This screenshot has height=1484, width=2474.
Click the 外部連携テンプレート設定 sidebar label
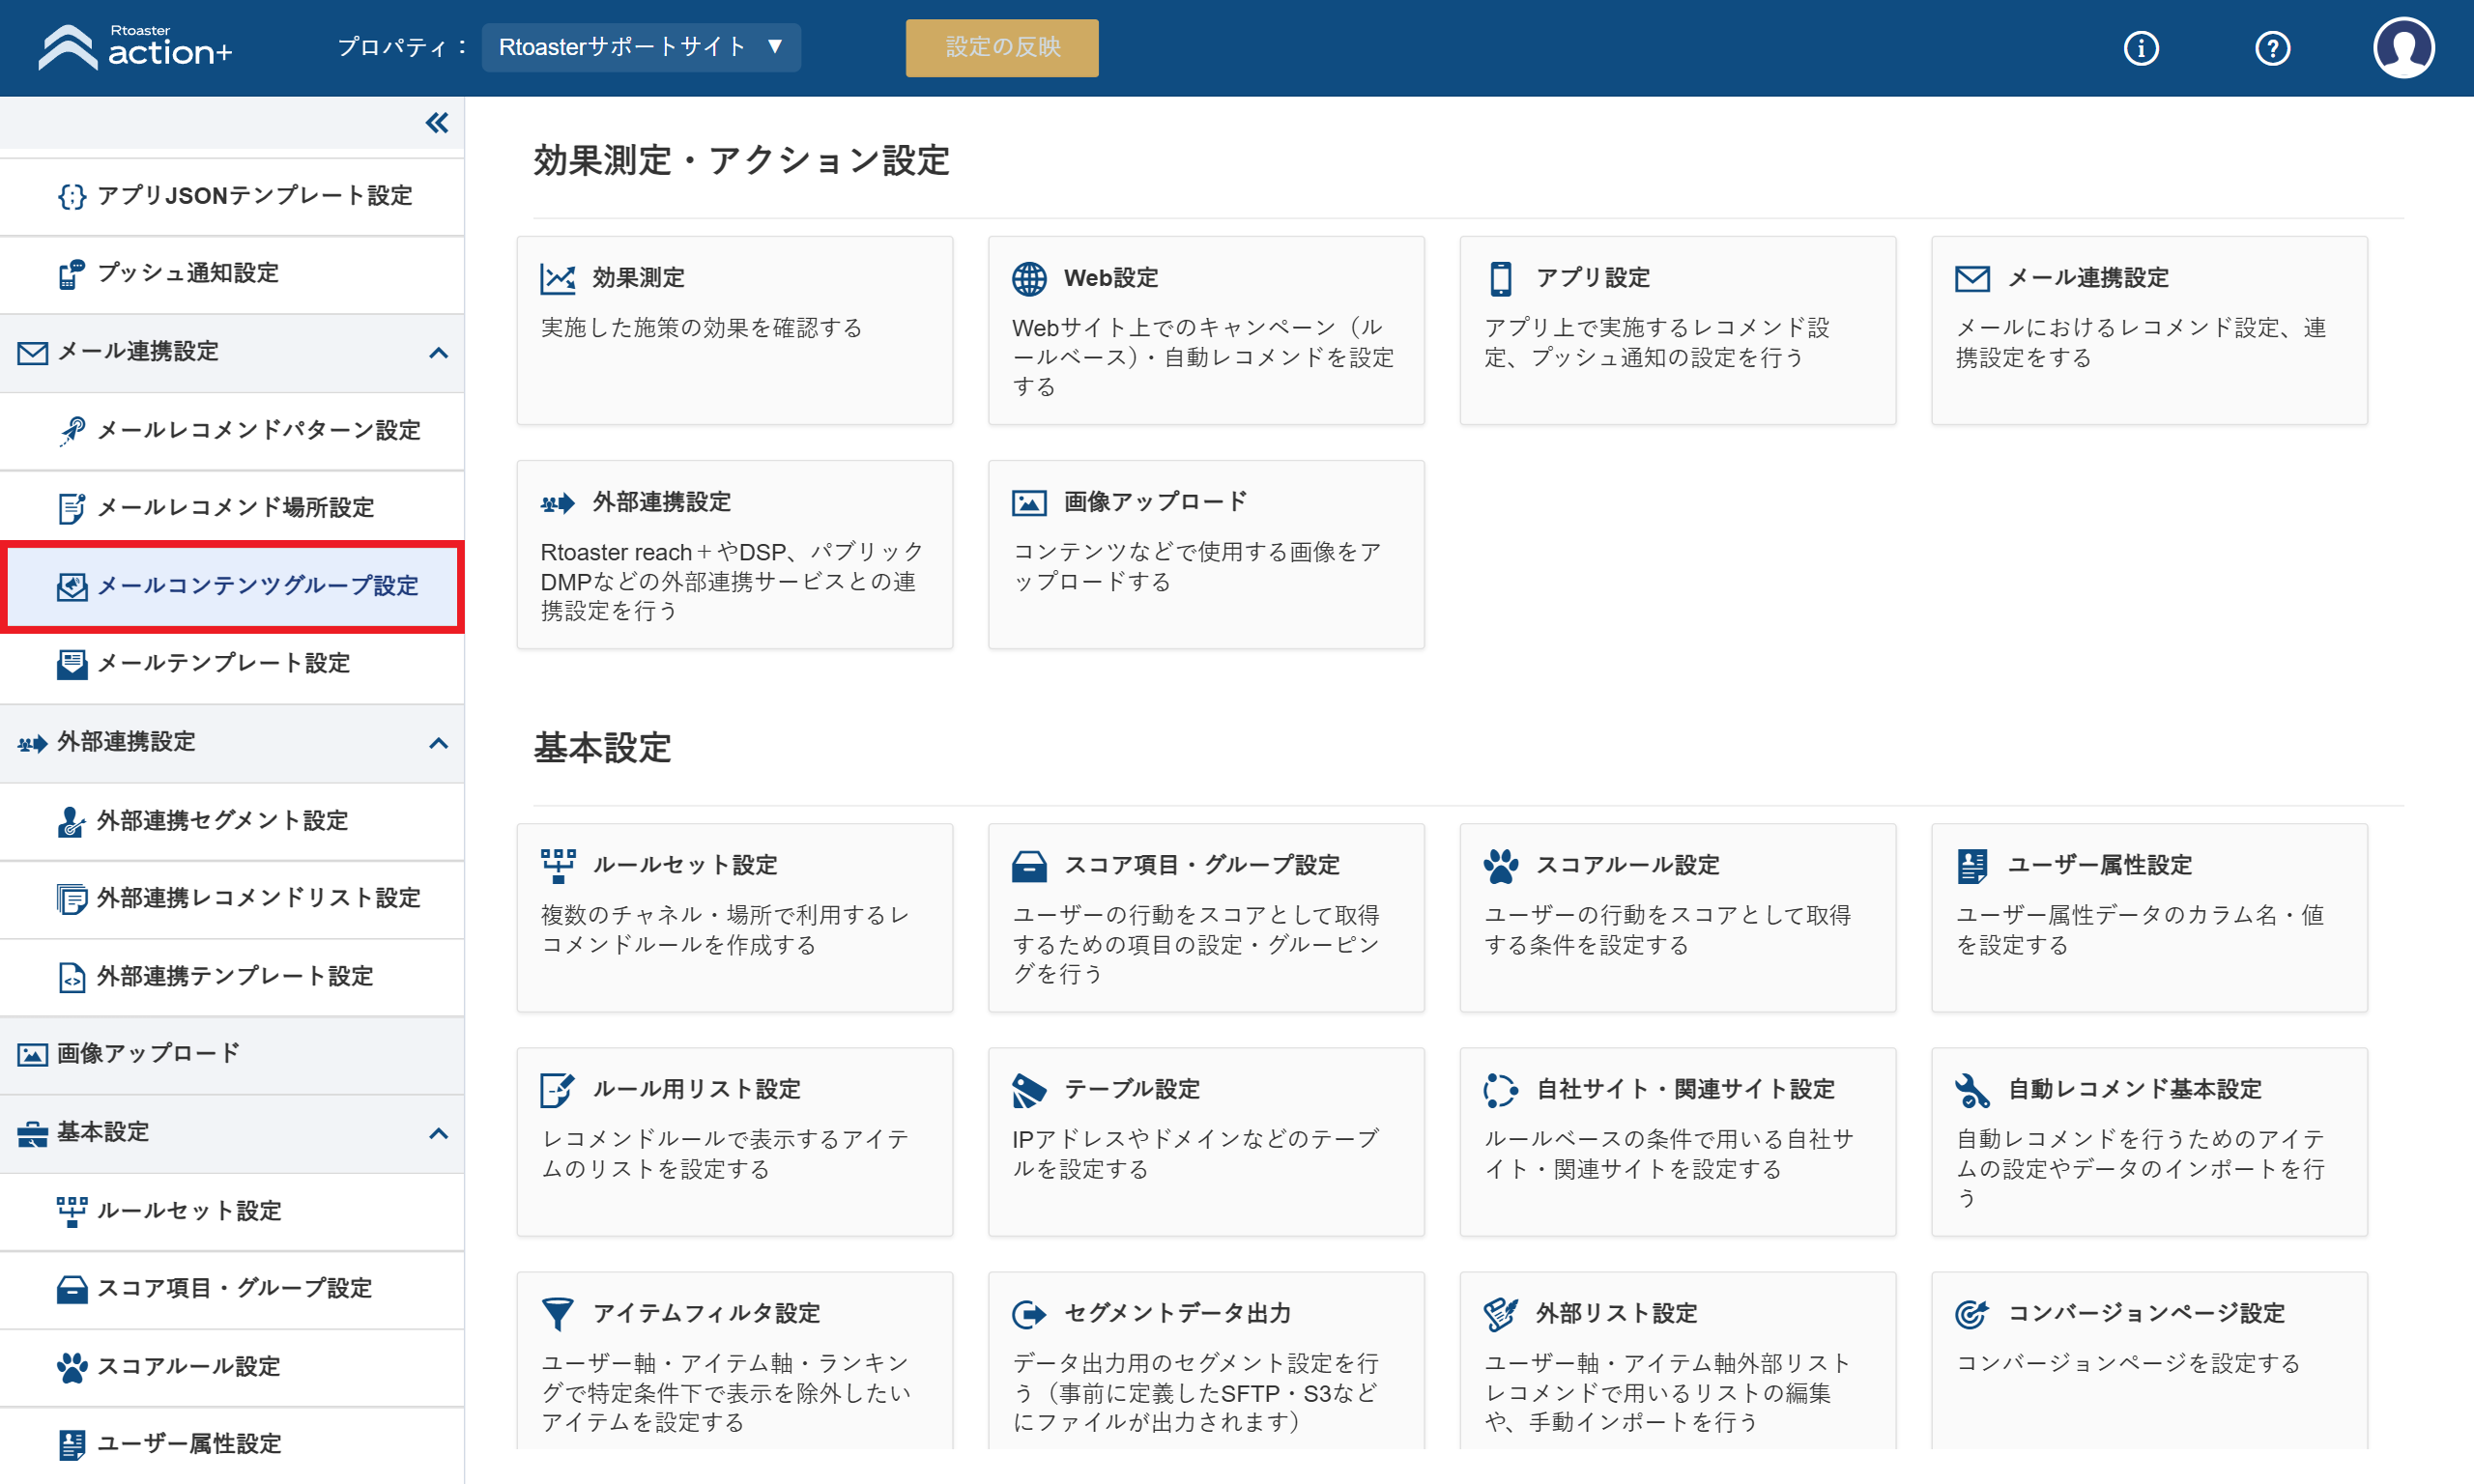(235, 977)
